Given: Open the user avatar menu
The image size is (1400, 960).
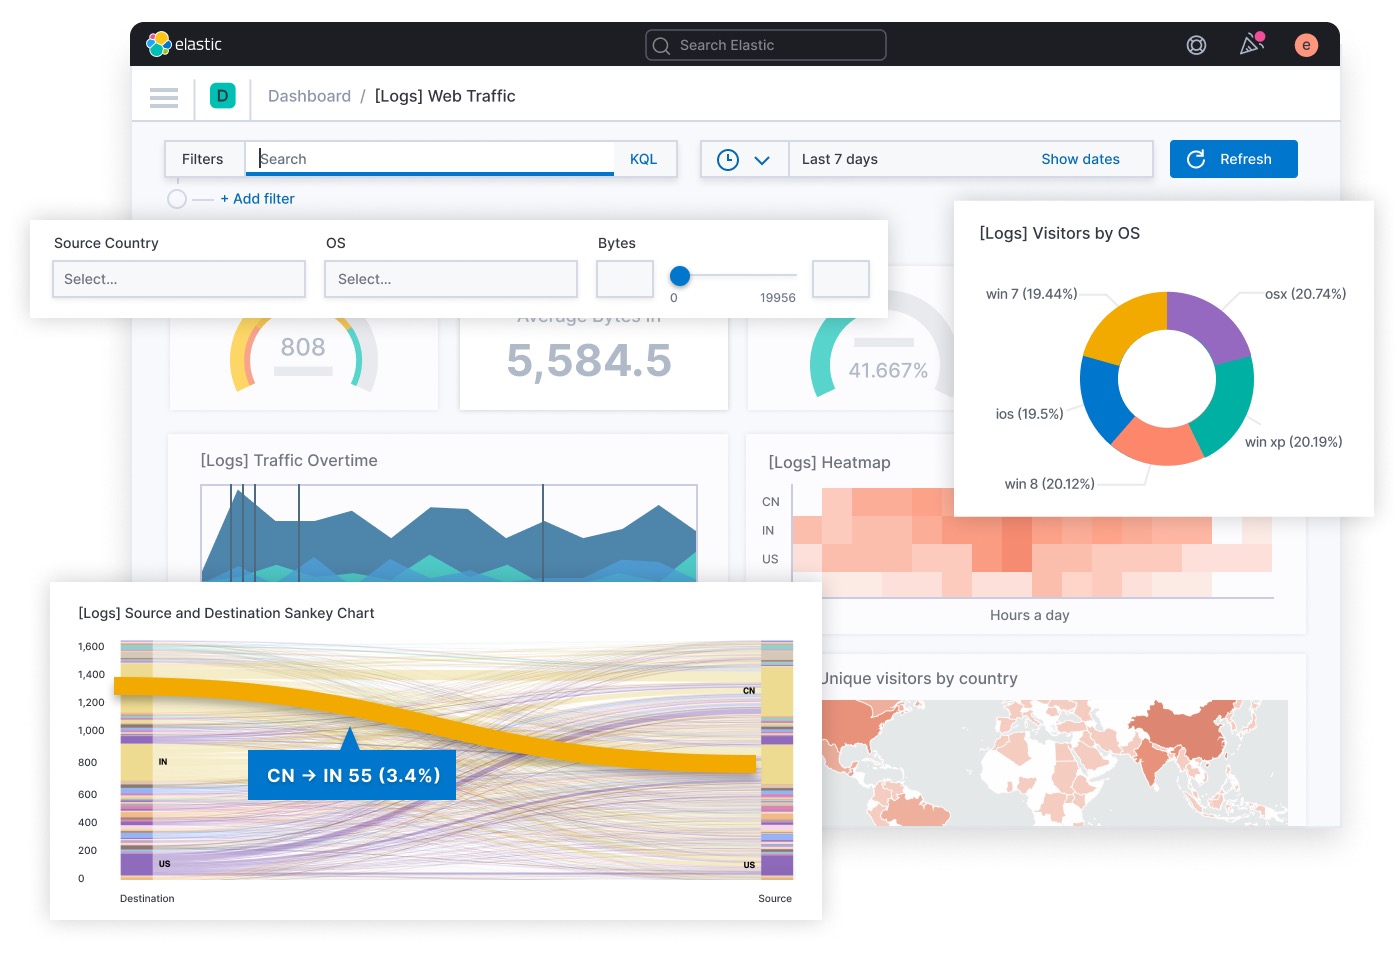Looking at the screenshot, I should pyautogui.click(x=1305, y=45).
